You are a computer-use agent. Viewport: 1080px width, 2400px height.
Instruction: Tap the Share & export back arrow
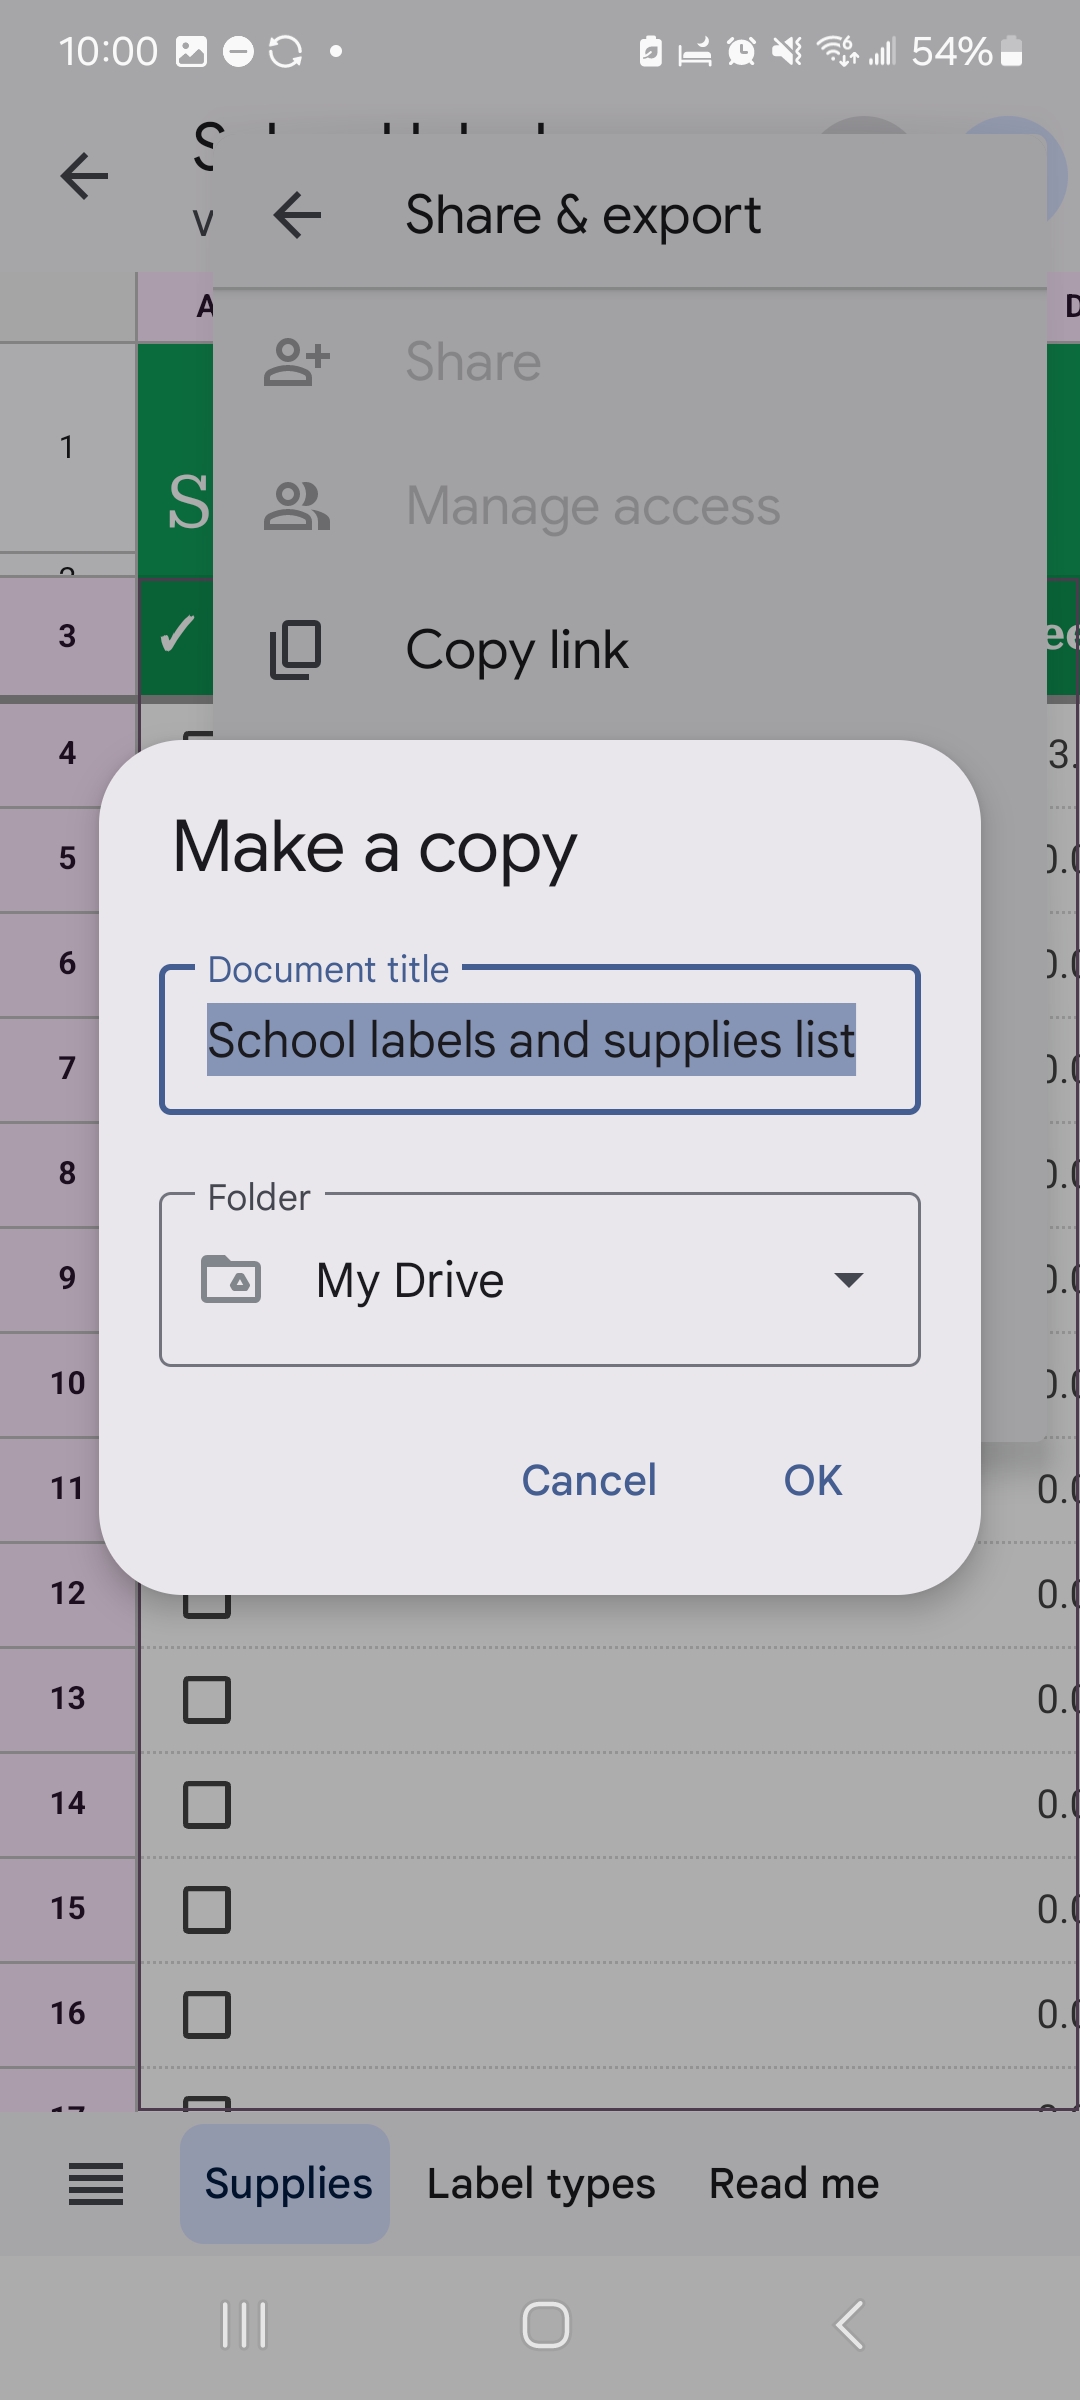297,215
